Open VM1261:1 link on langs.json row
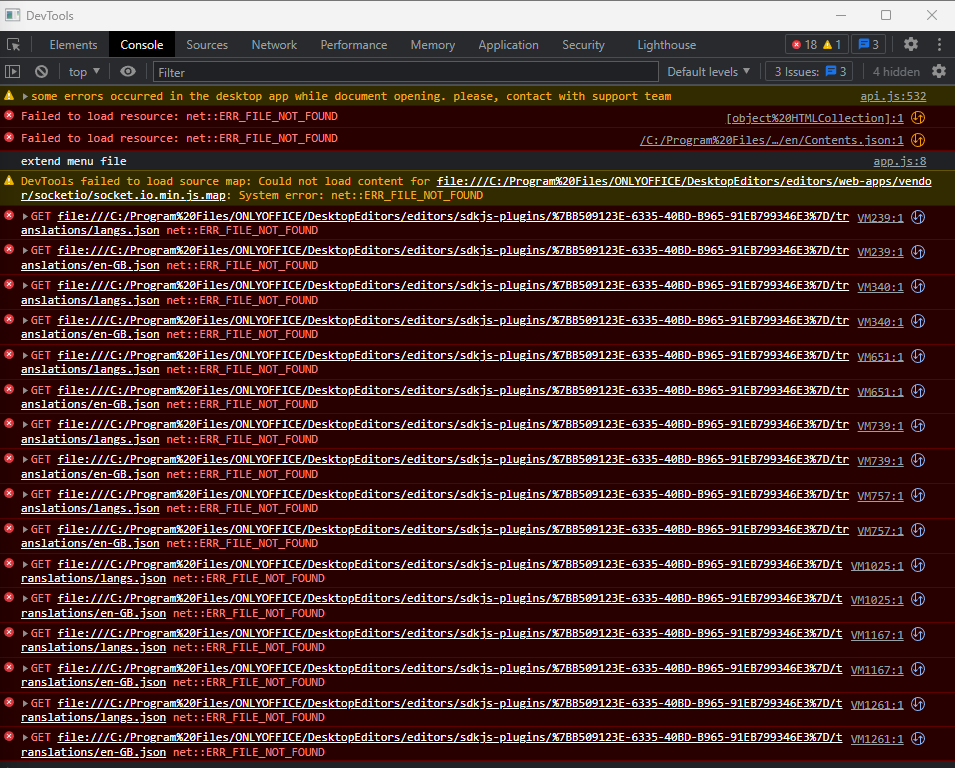Image resolution: width=955 pixels, height=768 pixels. click(x=877, y=705)
